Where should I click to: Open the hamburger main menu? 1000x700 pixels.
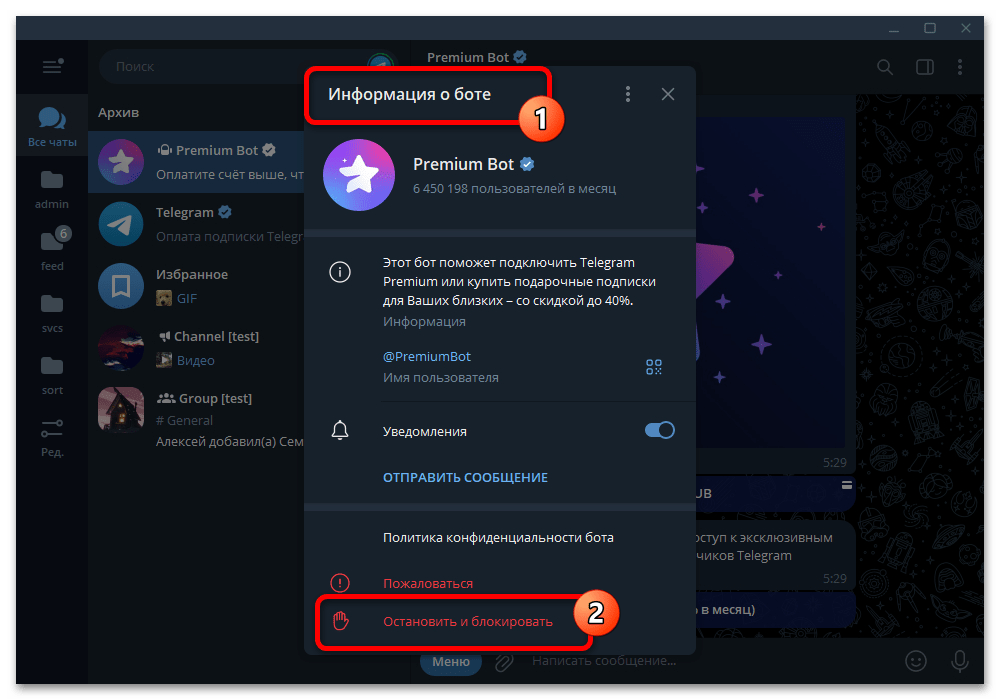pos(52,66)
